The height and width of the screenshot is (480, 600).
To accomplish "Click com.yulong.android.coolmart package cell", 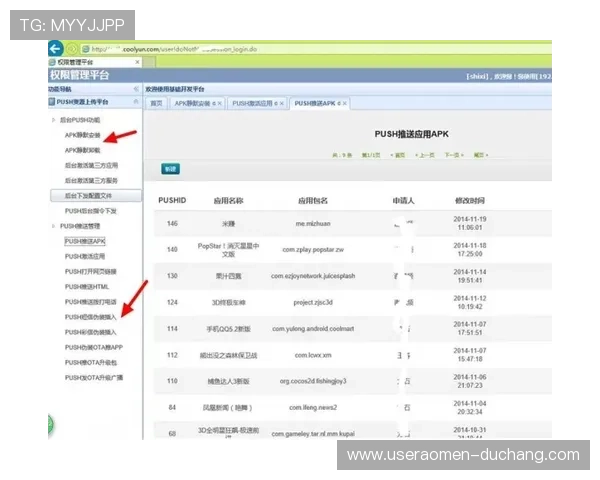I will pyautogui.click(x=313, y=329).
